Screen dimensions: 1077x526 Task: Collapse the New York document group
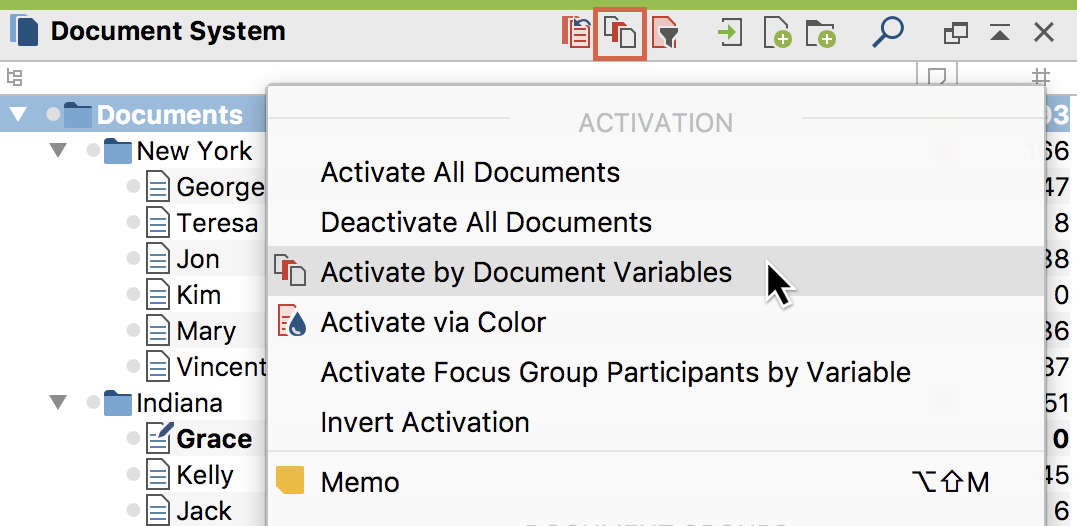pyautogui.click(x=58, y=151)
